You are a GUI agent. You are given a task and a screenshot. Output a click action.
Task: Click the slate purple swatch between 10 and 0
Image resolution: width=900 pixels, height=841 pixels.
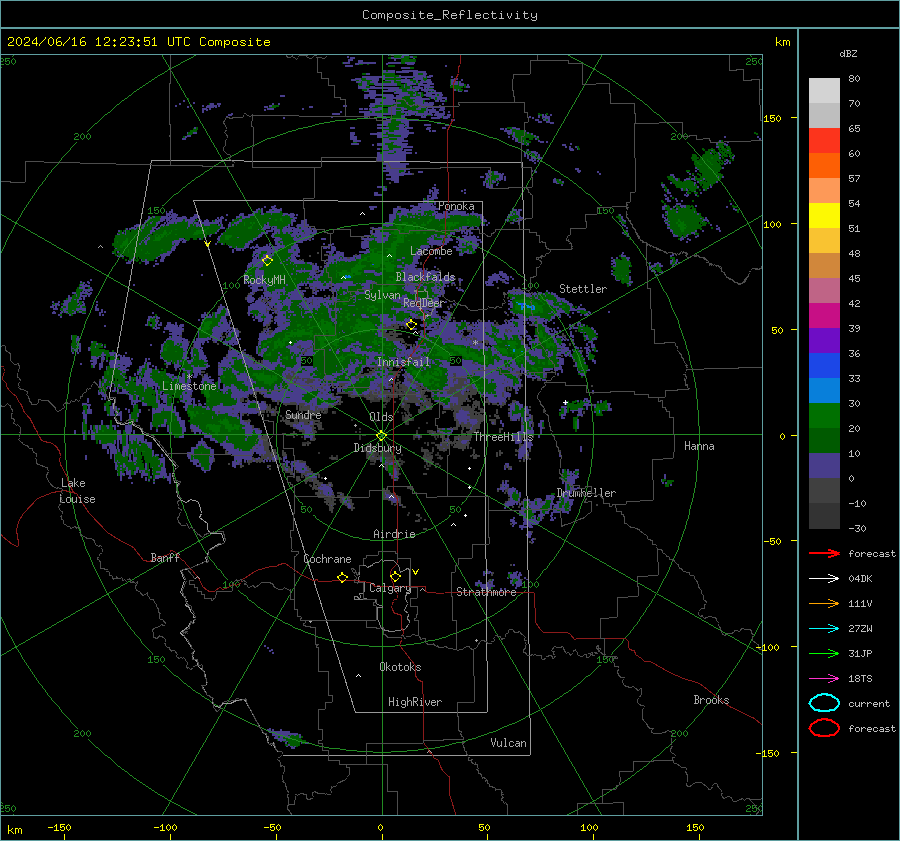point(824,465)
